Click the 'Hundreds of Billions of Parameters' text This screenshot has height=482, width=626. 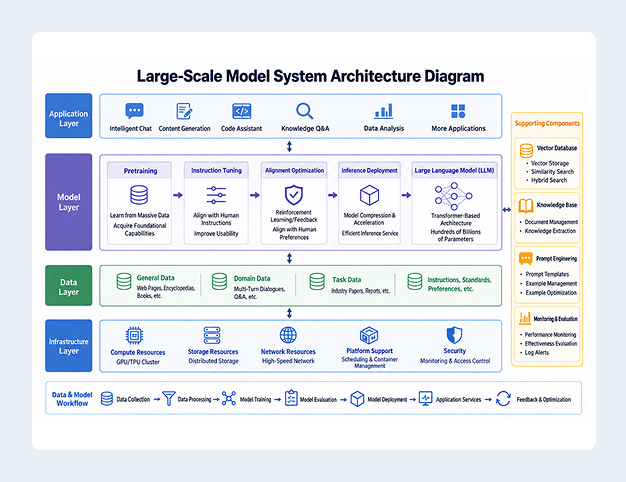click(x=456, y=235)
